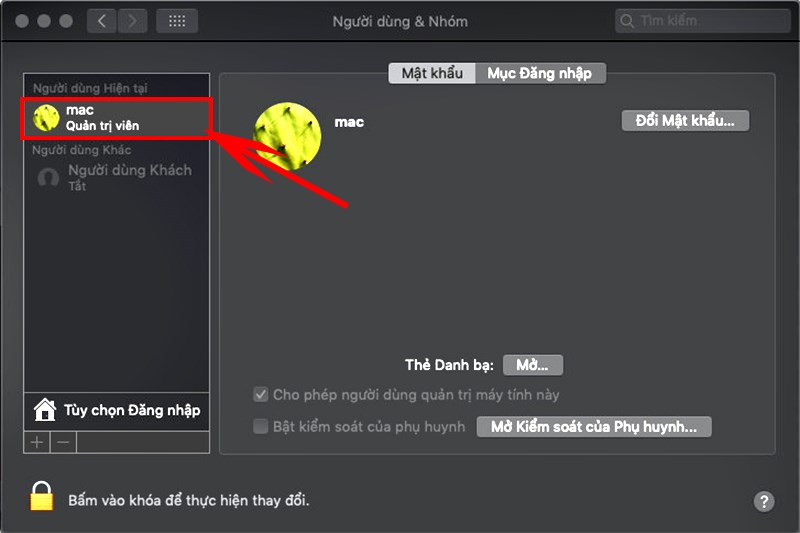Show all preferences grid icon

[177, 21]
